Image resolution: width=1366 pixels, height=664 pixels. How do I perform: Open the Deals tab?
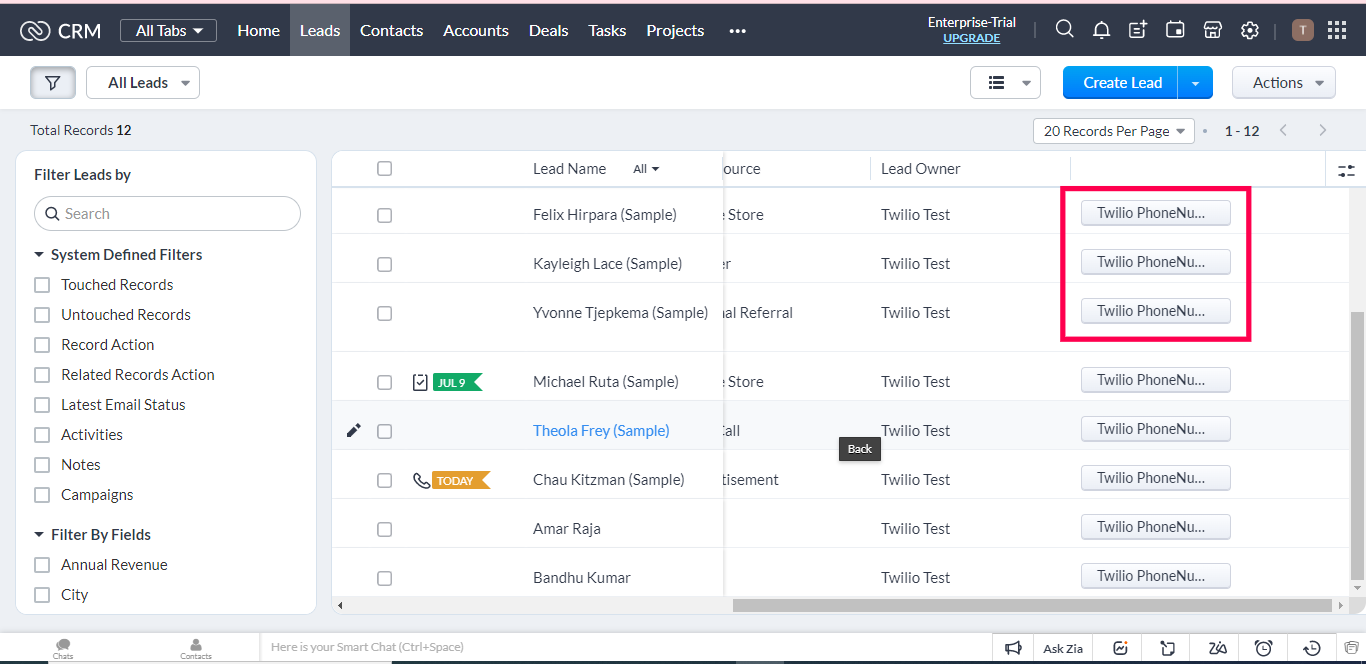pyautogui.click(x=548, y=30)
